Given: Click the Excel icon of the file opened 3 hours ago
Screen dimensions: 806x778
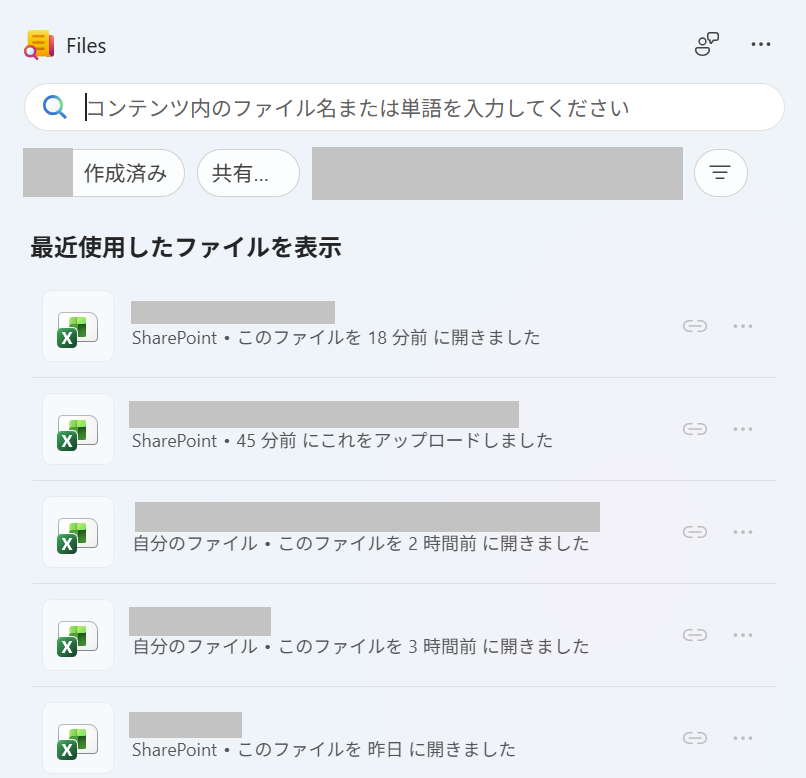Looking at the screenshot, I should pos(78,635).
